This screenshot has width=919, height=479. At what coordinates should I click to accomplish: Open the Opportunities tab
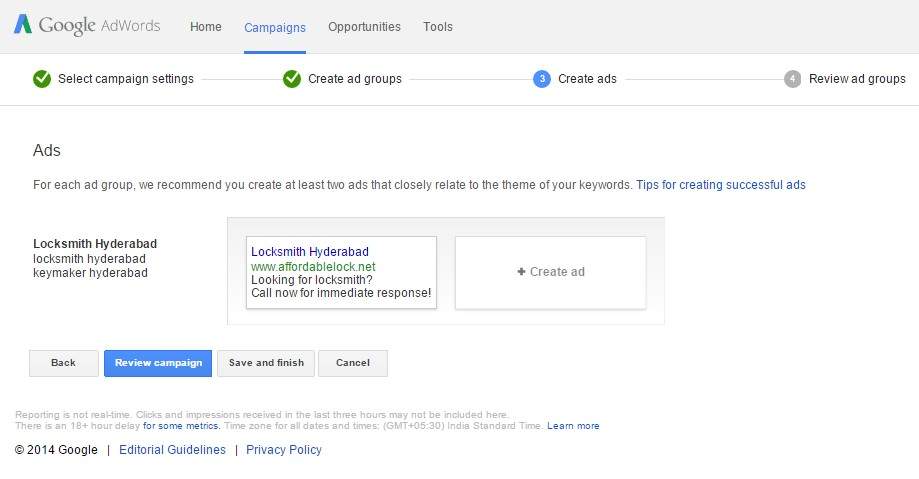tap(364, 27)
